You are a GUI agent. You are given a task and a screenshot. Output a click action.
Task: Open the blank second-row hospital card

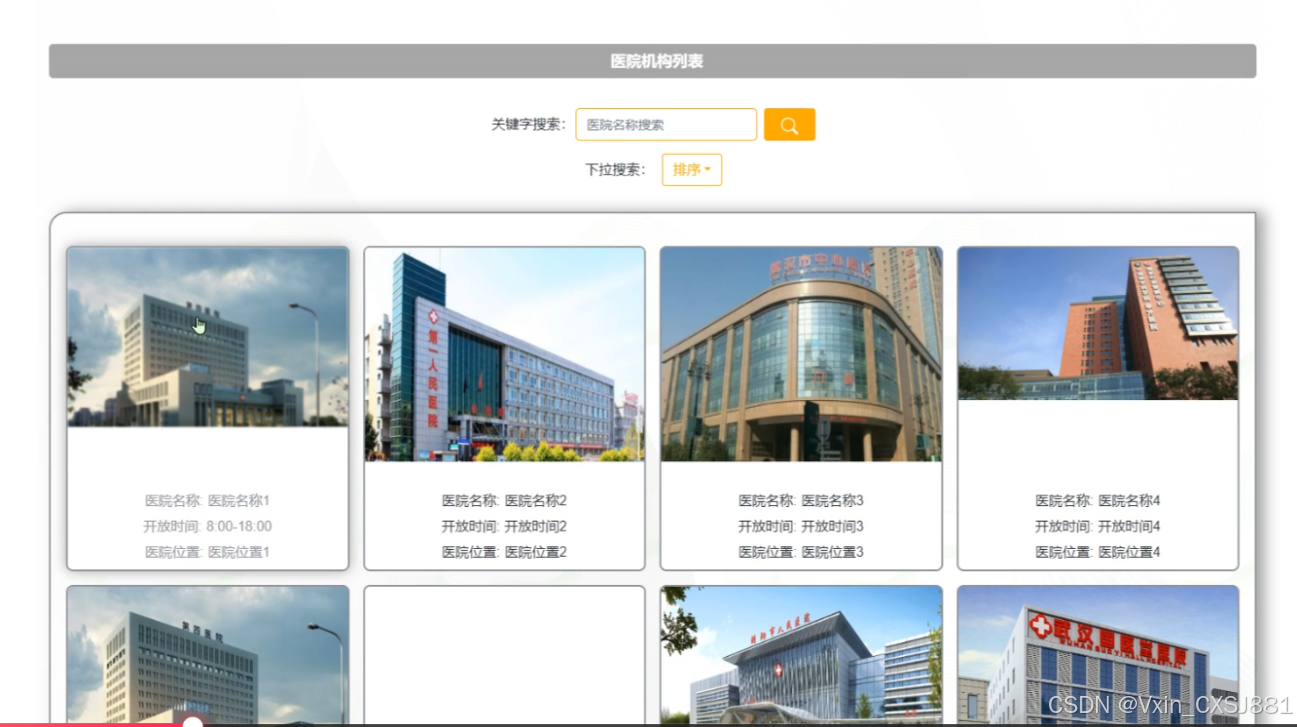[x=504, y=653]
